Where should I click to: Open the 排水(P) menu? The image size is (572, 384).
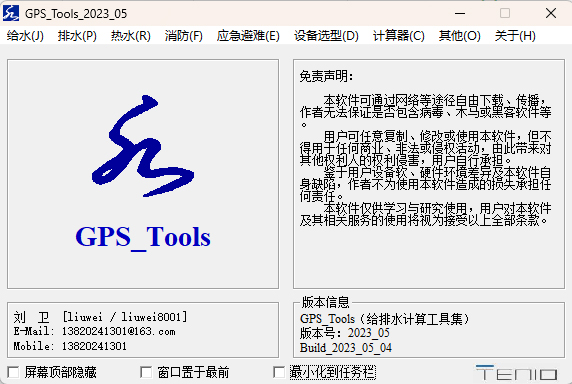pyautogui.click(x=77, y=36)
